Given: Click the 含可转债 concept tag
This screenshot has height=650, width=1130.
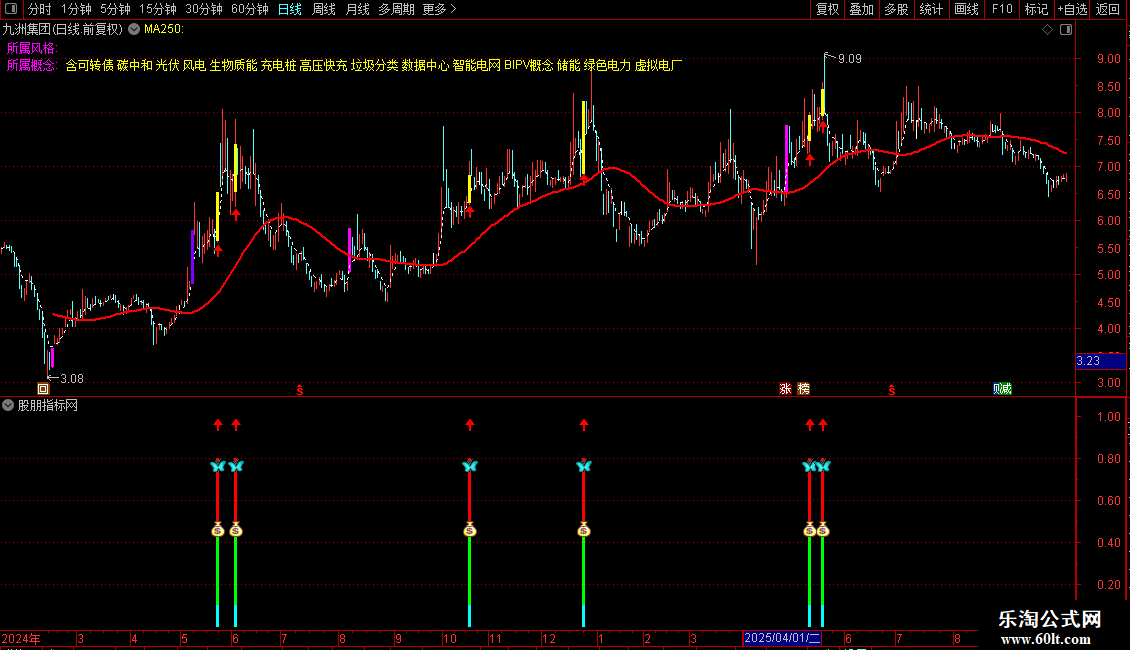Looking at the screenshot, I should click(x=89, y=66).
